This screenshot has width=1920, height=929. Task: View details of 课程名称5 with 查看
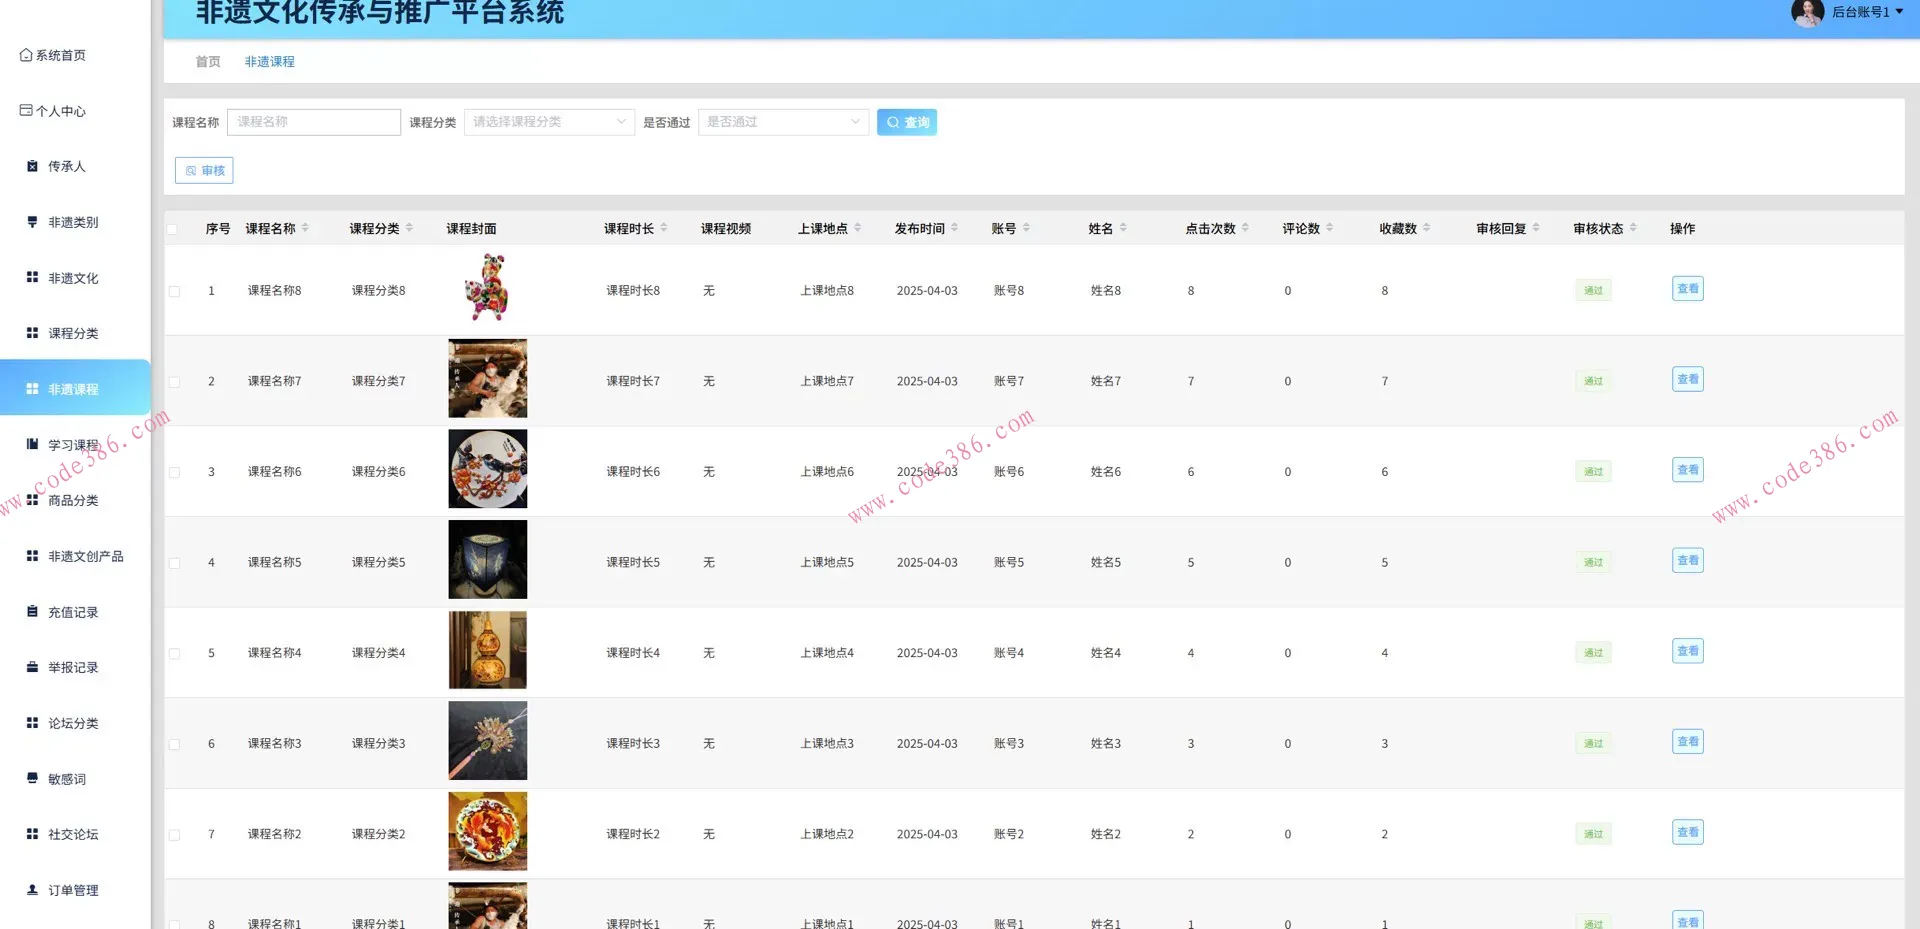point(1687,561)
